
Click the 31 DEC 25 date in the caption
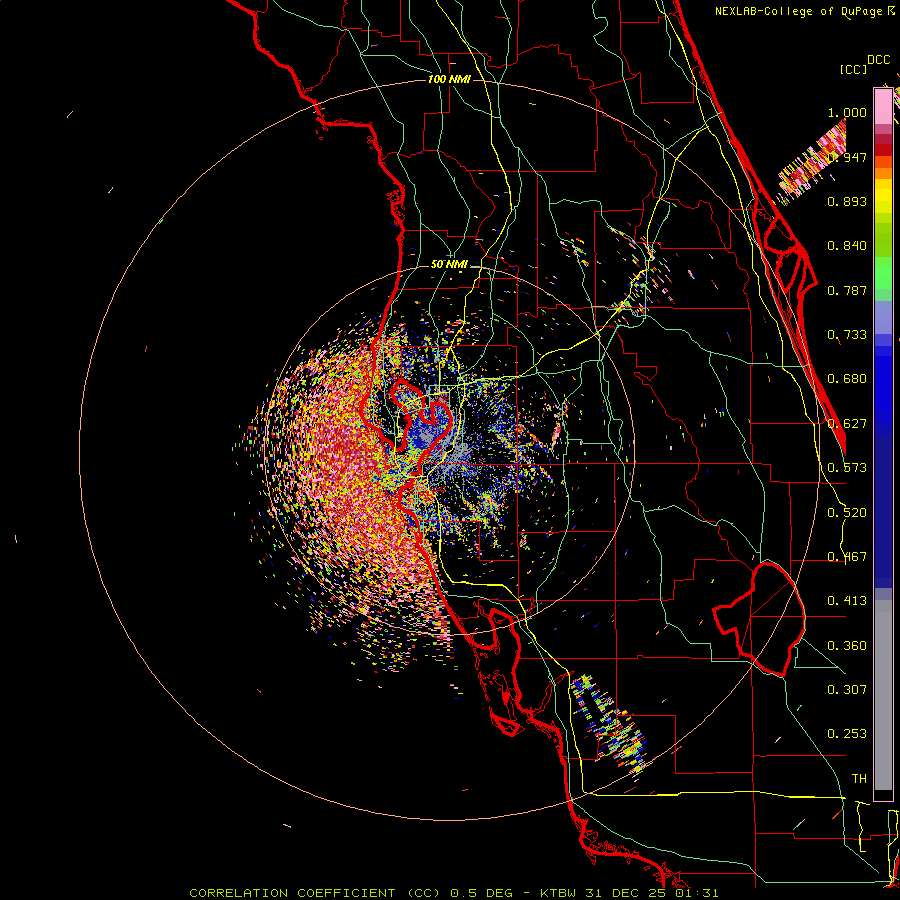point(625,893)
